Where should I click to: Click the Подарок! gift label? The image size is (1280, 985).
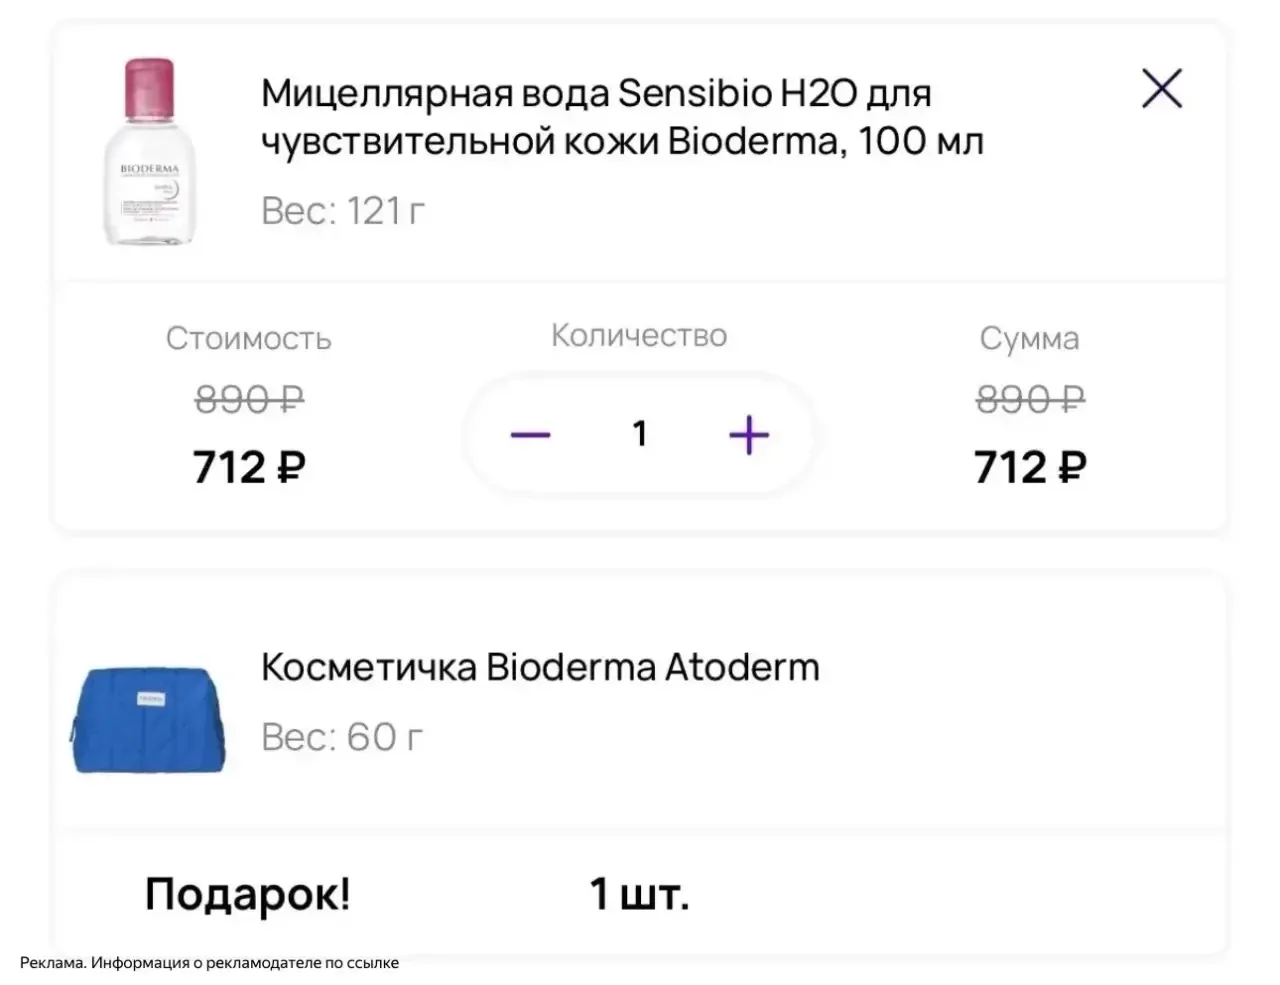click(248, 894)
